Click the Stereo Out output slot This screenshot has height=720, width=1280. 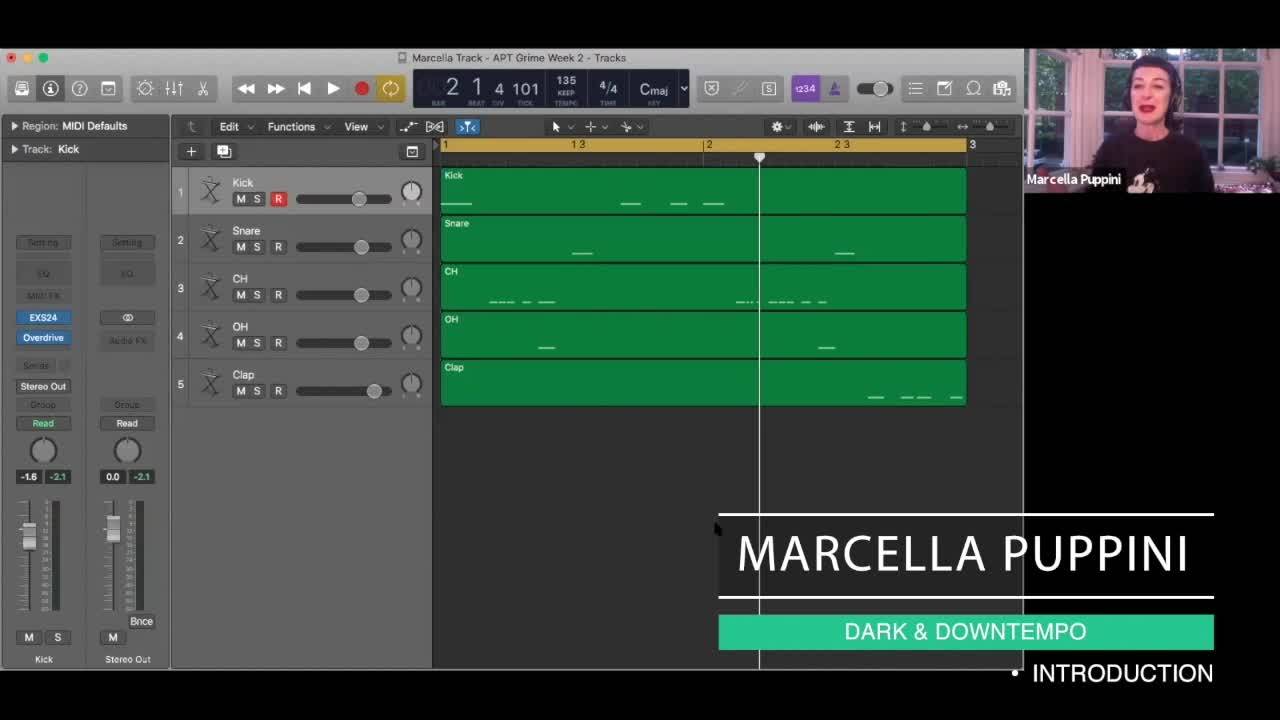point(43,386)
